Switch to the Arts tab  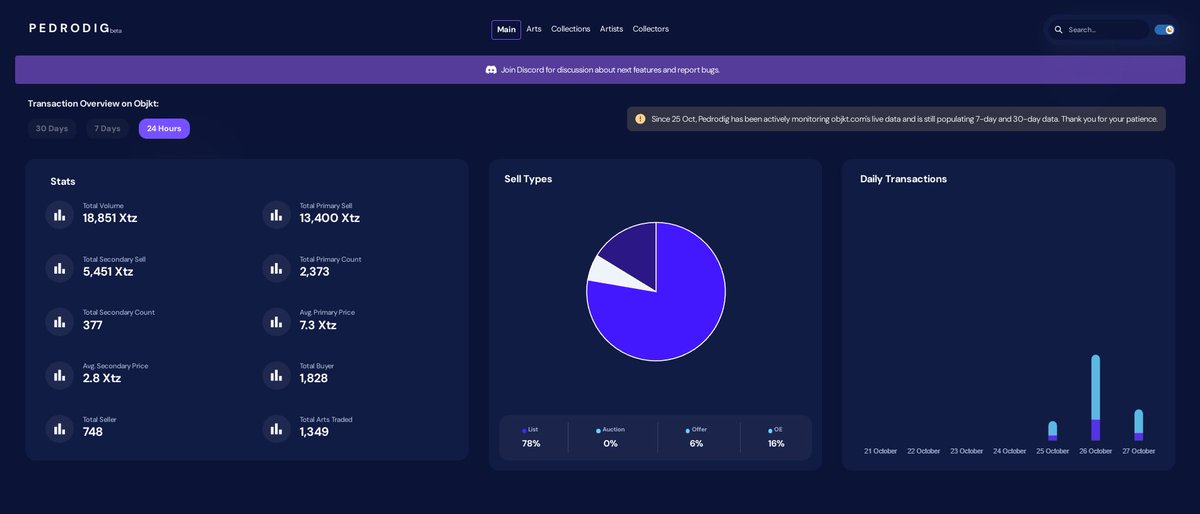click(x=534, y=29)
